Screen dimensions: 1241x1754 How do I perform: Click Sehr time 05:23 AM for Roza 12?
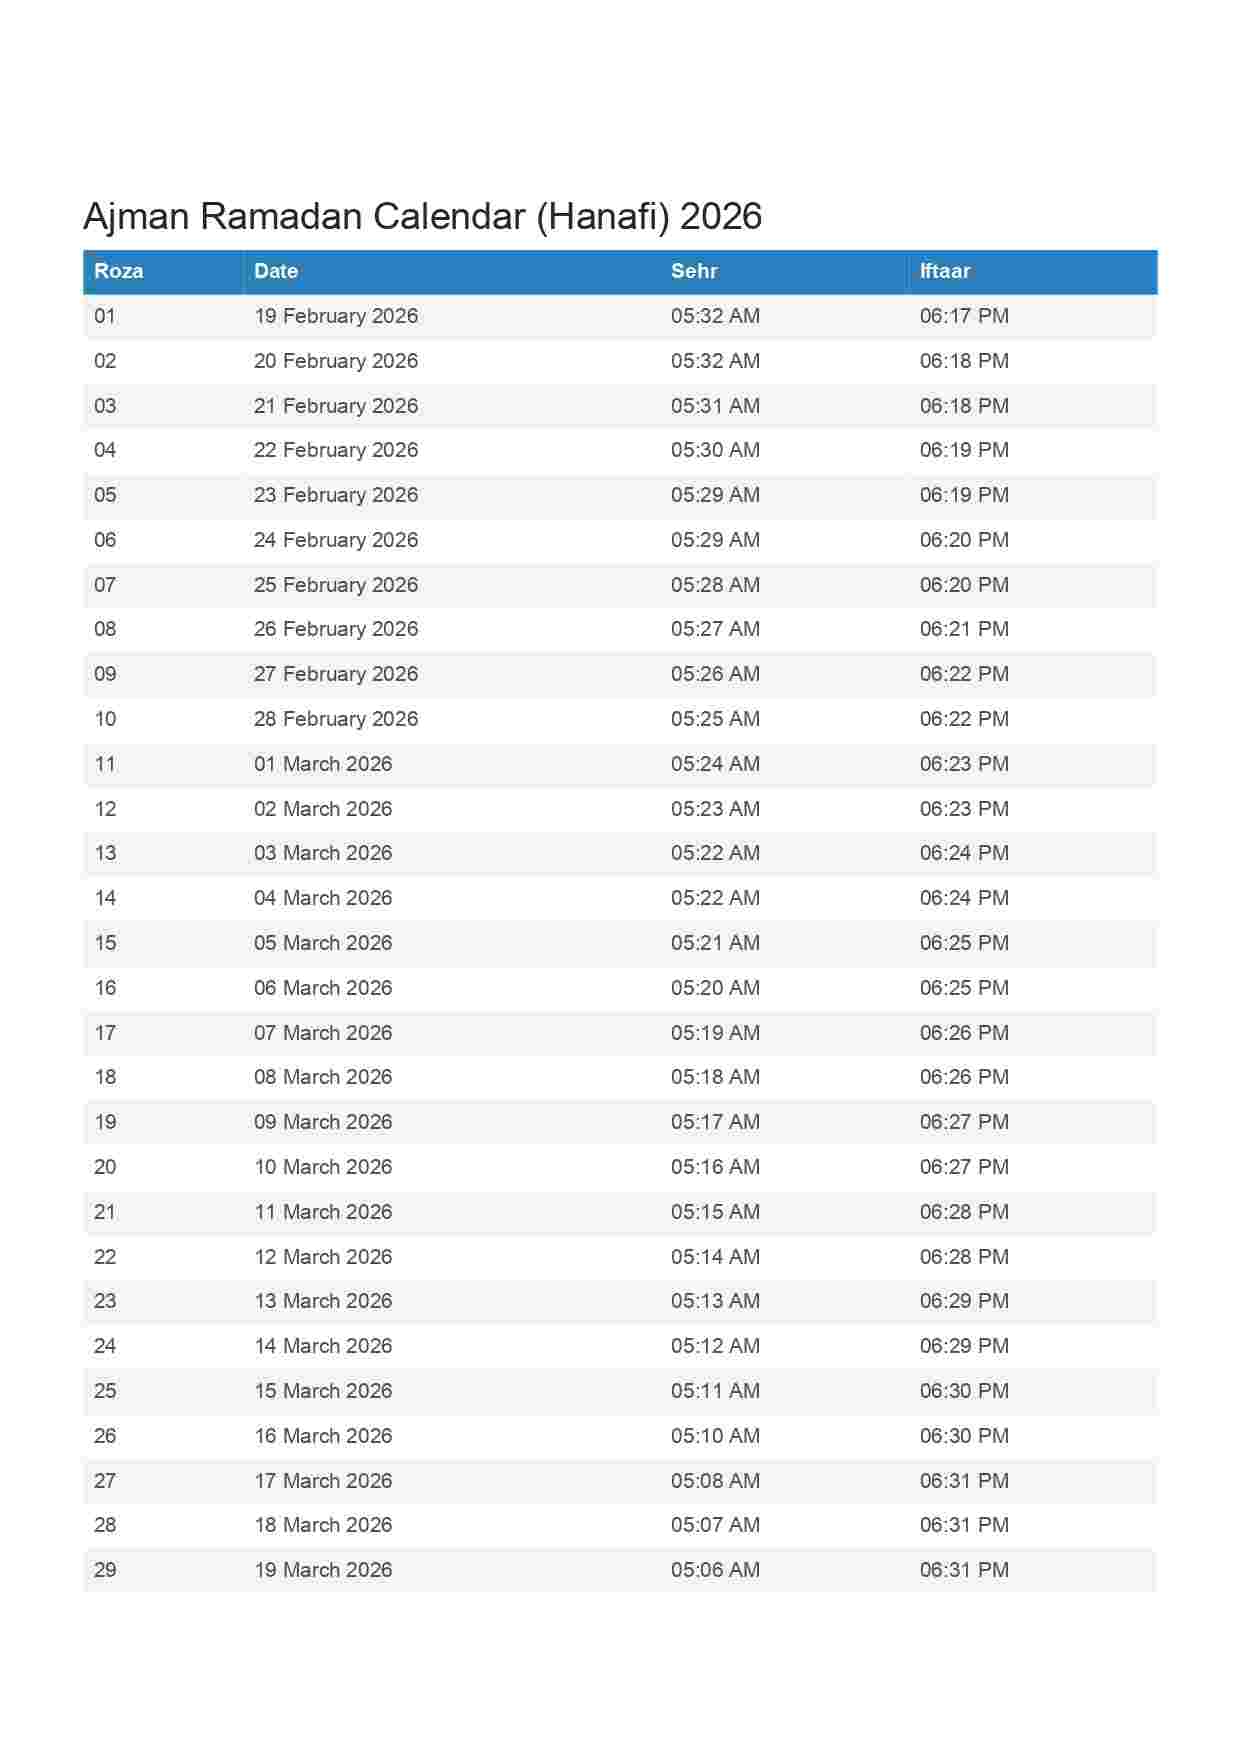pos(715,809)
